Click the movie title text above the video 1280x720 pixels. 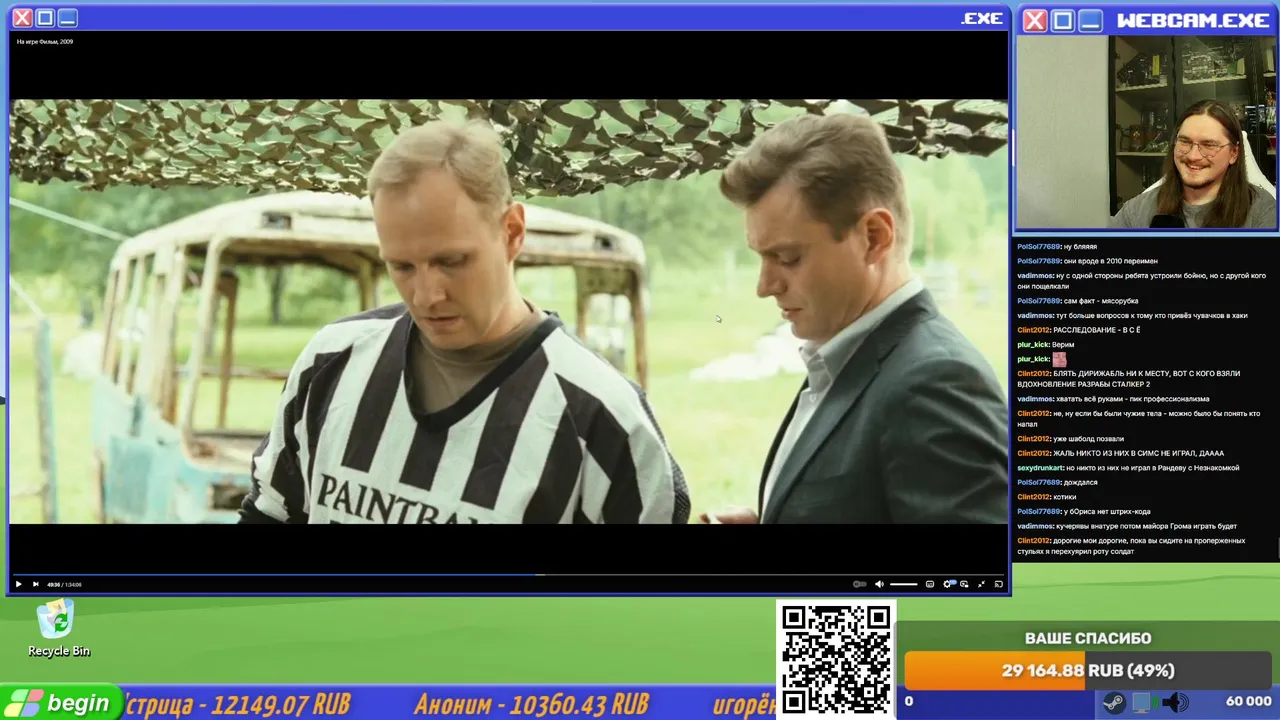click(x=45, y=42)
